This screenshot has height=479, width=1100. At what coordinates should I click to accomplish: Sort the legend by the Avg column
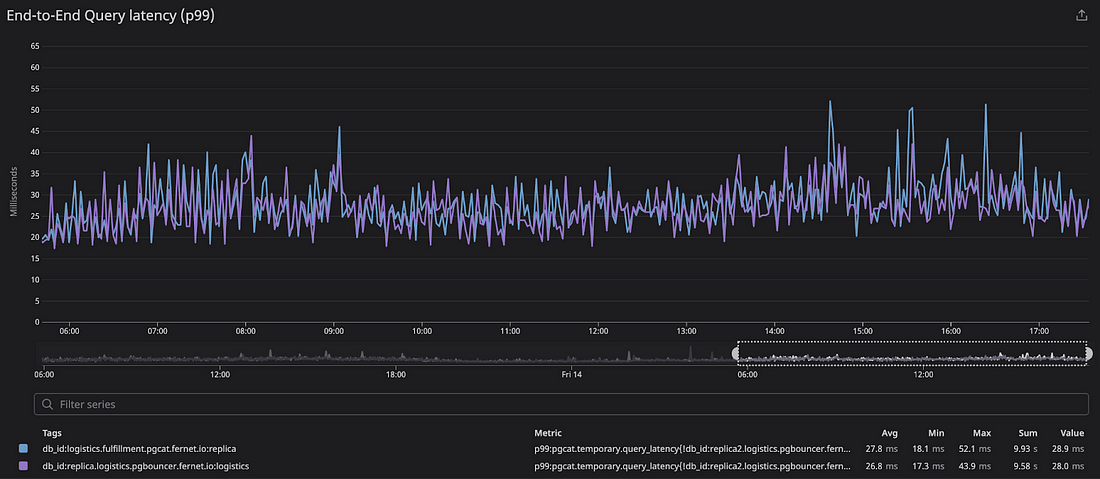(889, 433)
